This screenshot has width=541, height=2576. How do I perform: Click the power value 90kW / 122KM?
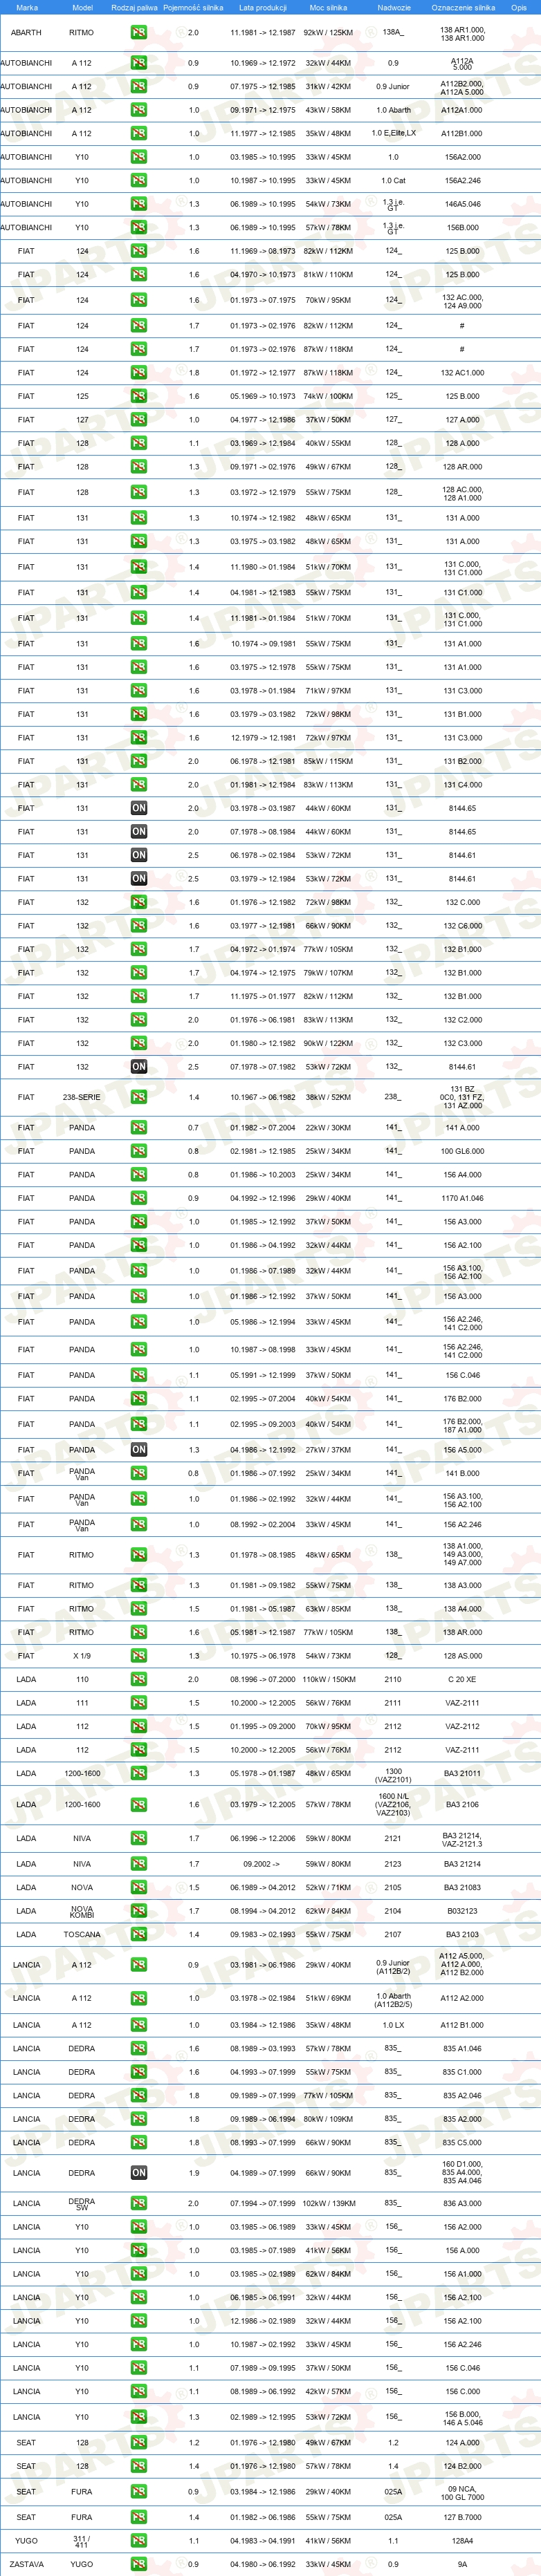(328, 1043)
